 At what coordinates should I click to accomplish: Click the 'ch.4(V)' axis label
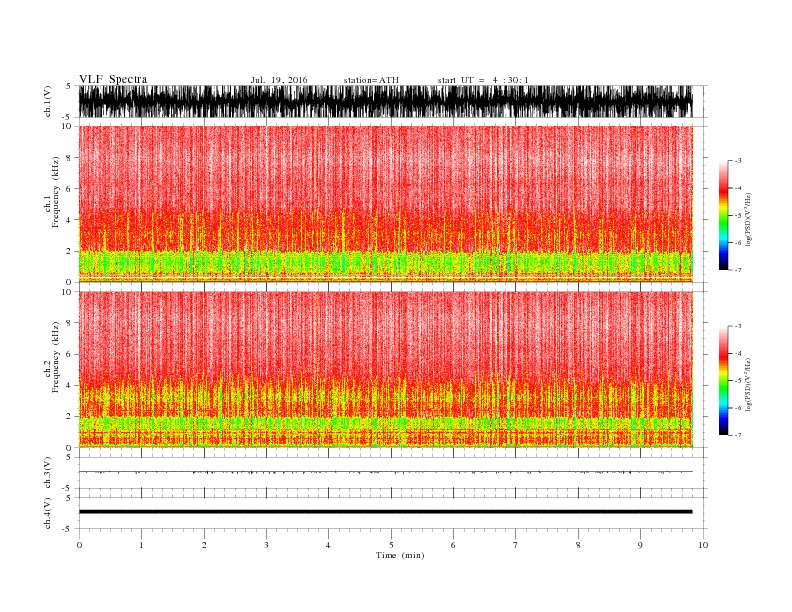click(x=48, y=513)
